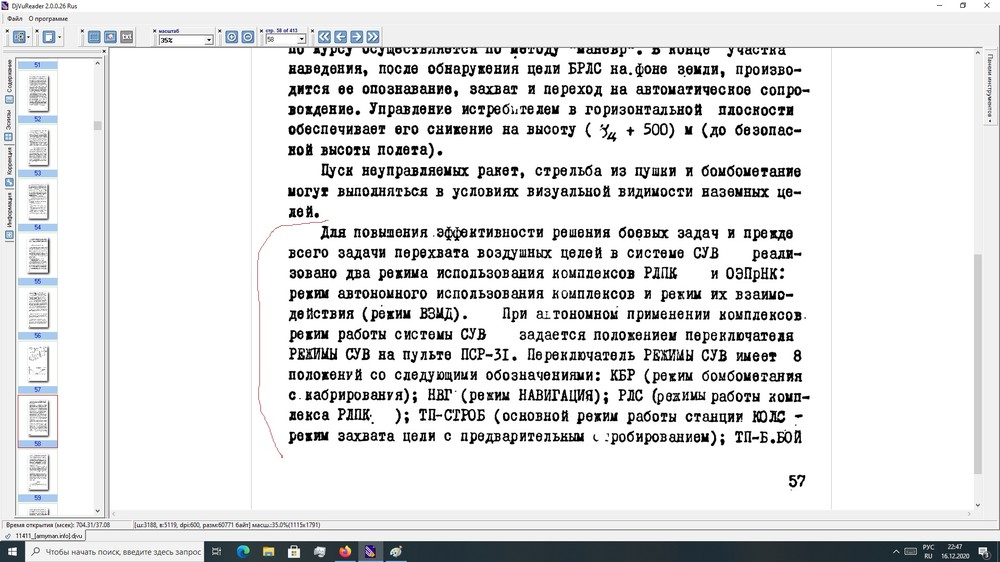This screenshot has height=562, width=1000.
Task: Click the Windows taskbar search box
Action: point(115,552)
